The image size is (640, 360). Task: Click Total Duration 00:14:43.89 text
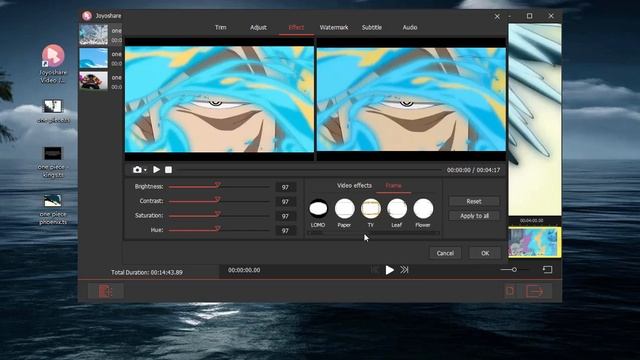[x=147, y=272]
